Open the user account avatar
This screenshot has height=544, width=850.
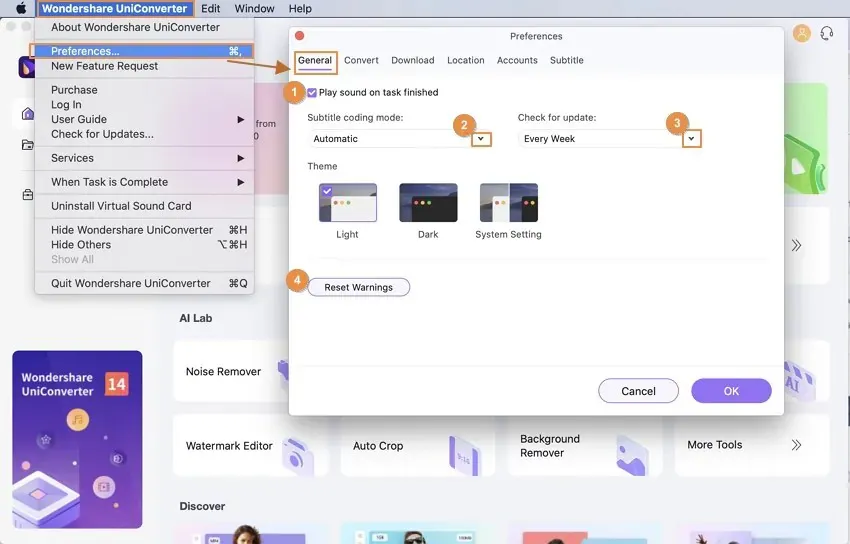coord(802,34)
